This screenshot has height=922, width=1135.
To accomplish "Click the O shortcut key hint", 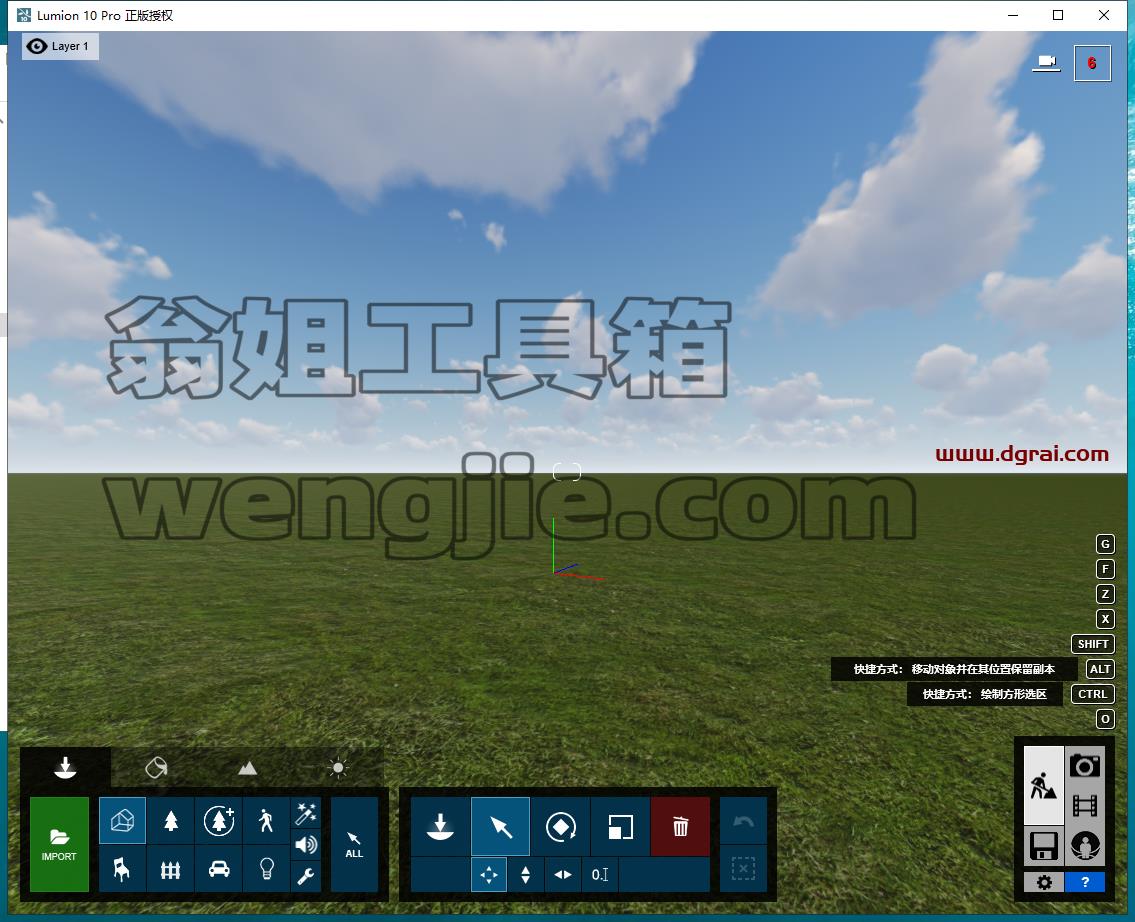I will [x=1105, y=719].
